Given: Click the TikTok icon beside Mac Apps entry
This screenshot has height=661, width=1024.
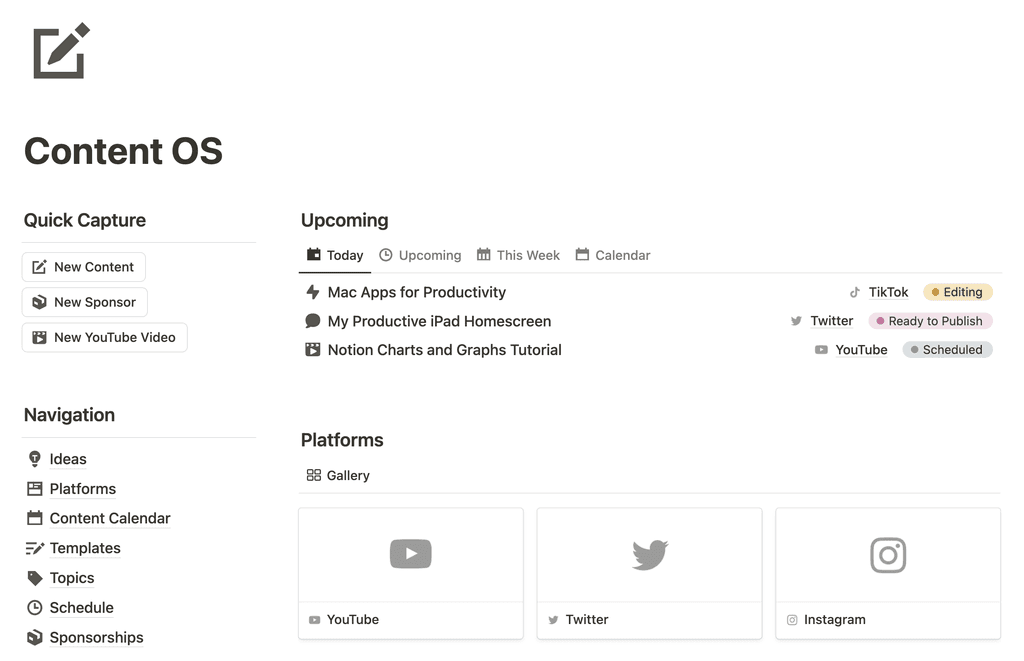Looking at the screenshot, I should click(857, 292).
